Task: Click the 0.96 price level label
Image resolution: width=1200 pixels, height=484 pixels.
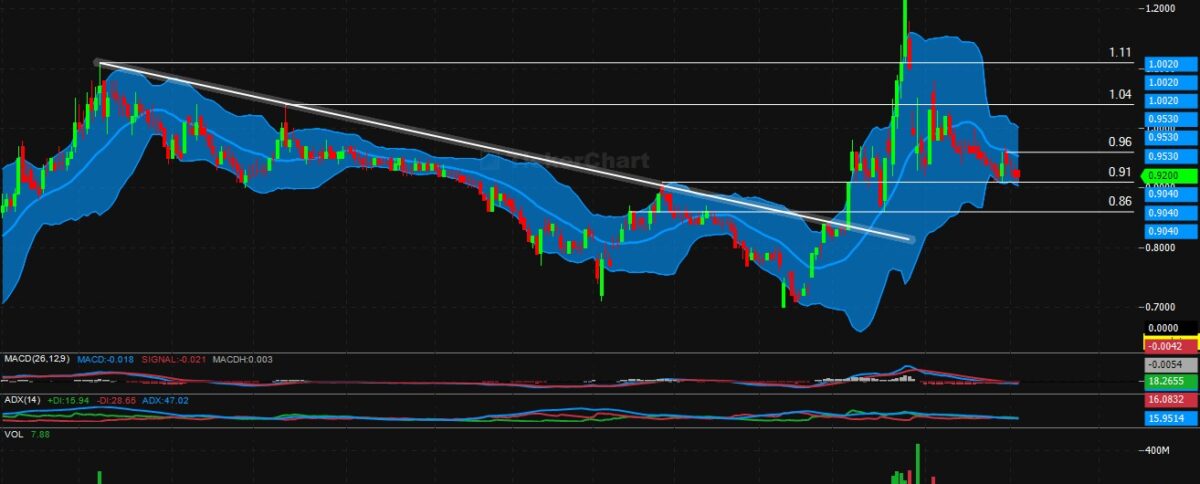Action: pyautogui.click(x=1120, y=142)
